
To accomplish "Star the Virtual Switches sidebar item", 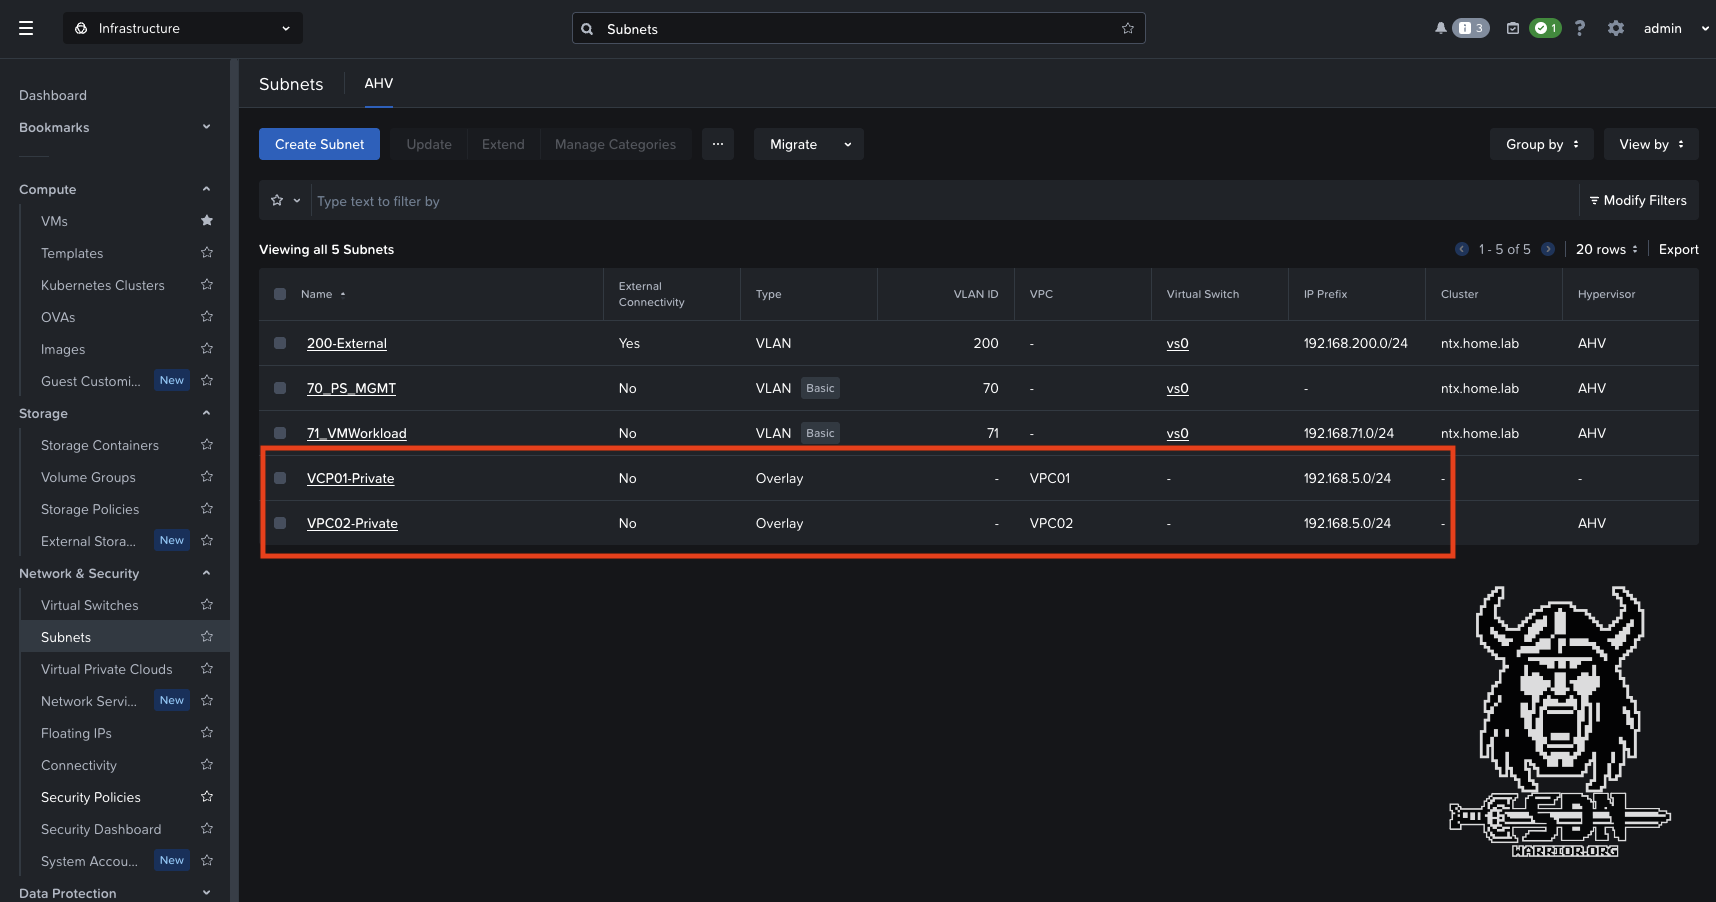I will [207, 605].
